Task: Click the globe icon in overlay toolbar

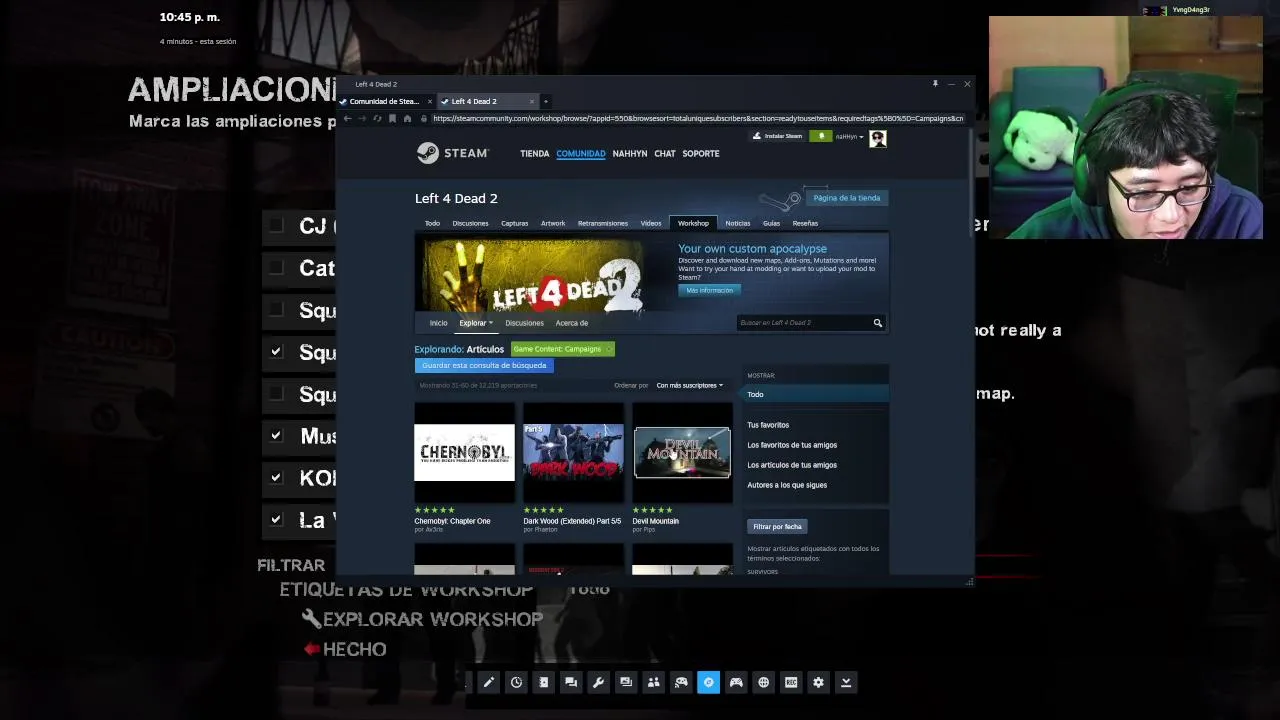Action: coord(763,682)
